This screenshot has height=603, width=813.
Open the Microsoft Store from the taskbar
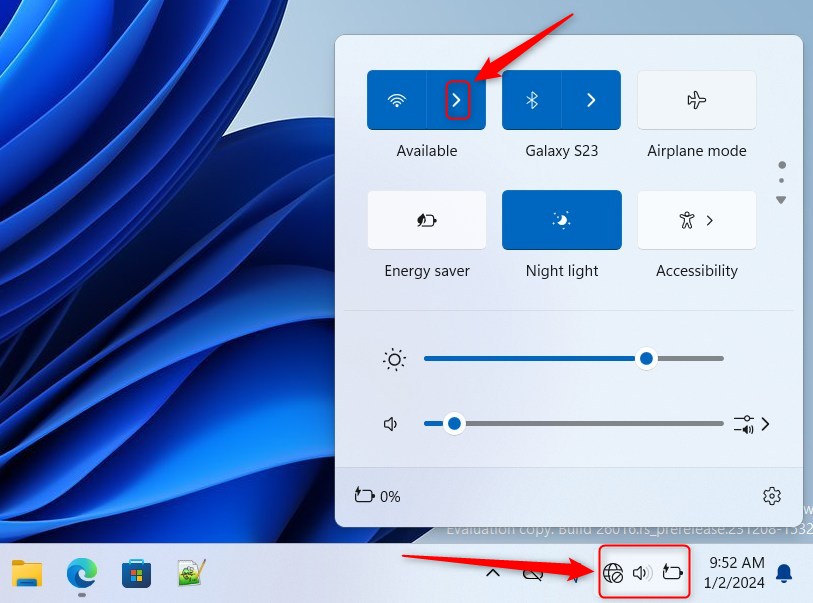pos(135,572)
